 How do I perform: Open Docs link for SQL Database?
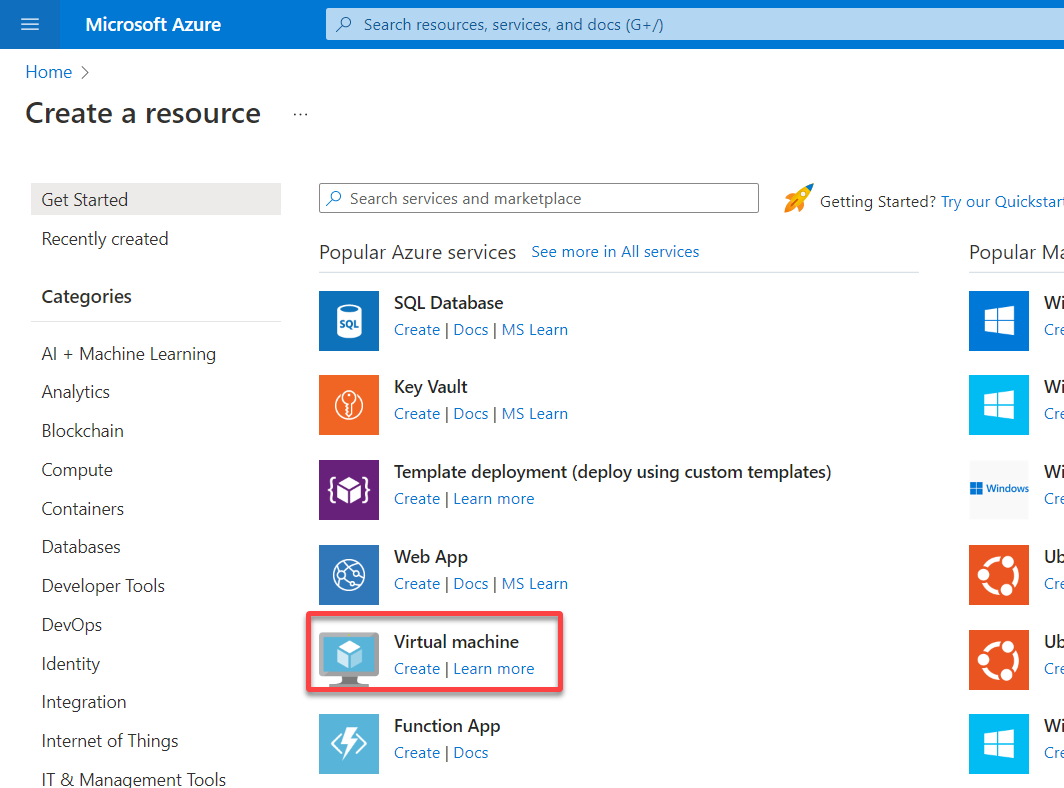pos(470,330)
